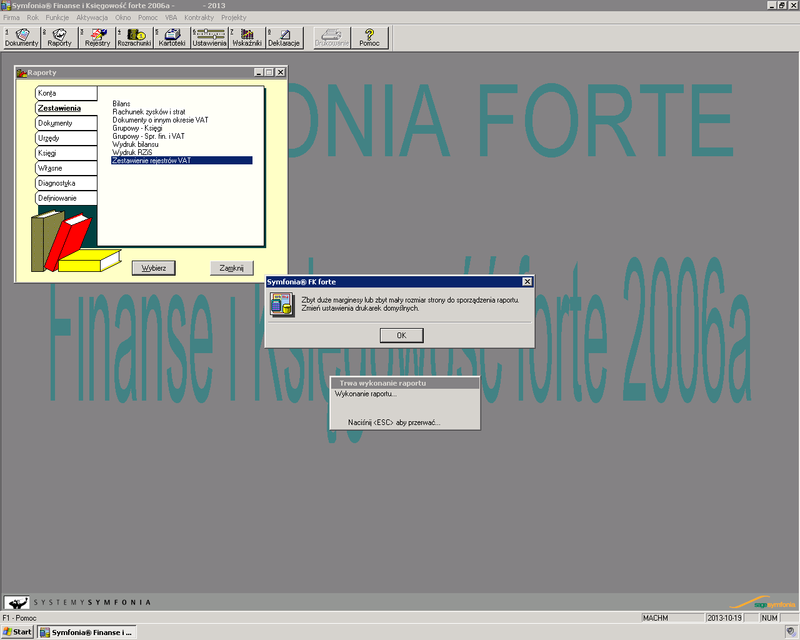Select Grupowy - Spr. fin. i VAT report

(148, 136)
